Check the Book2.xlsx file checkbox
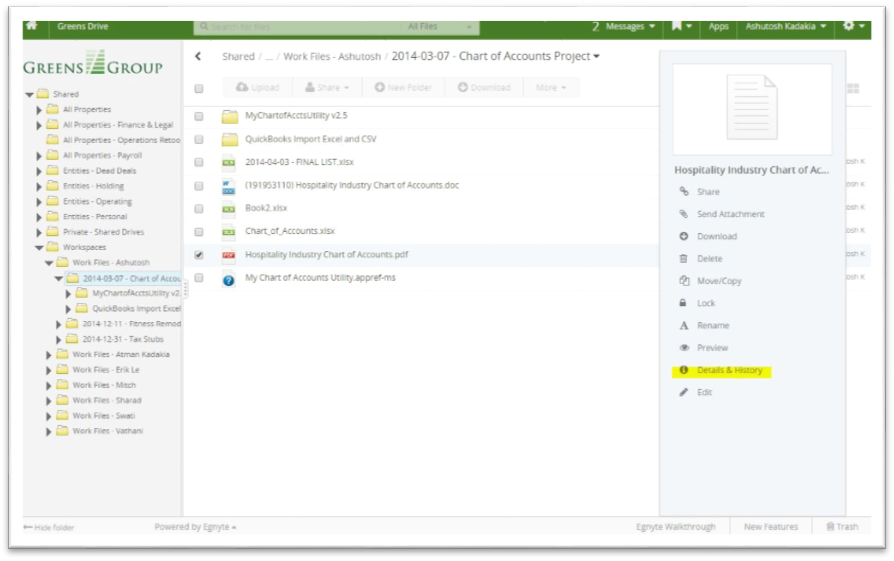Image resolution: width=894 pixels, height=561 pixels. point(199,209)
